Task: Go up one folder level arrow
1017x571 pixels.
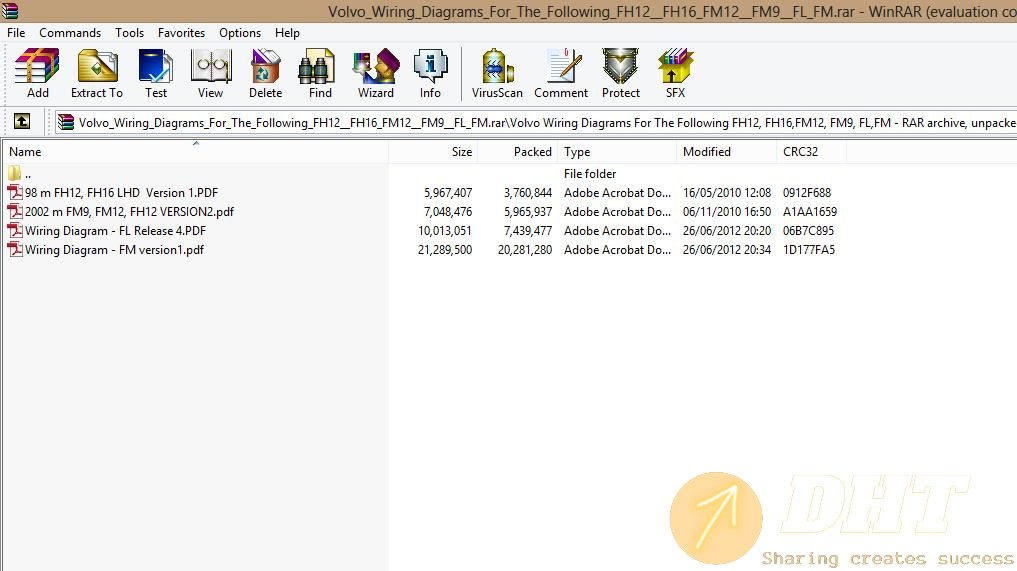Action: click(x=21, y=121)
